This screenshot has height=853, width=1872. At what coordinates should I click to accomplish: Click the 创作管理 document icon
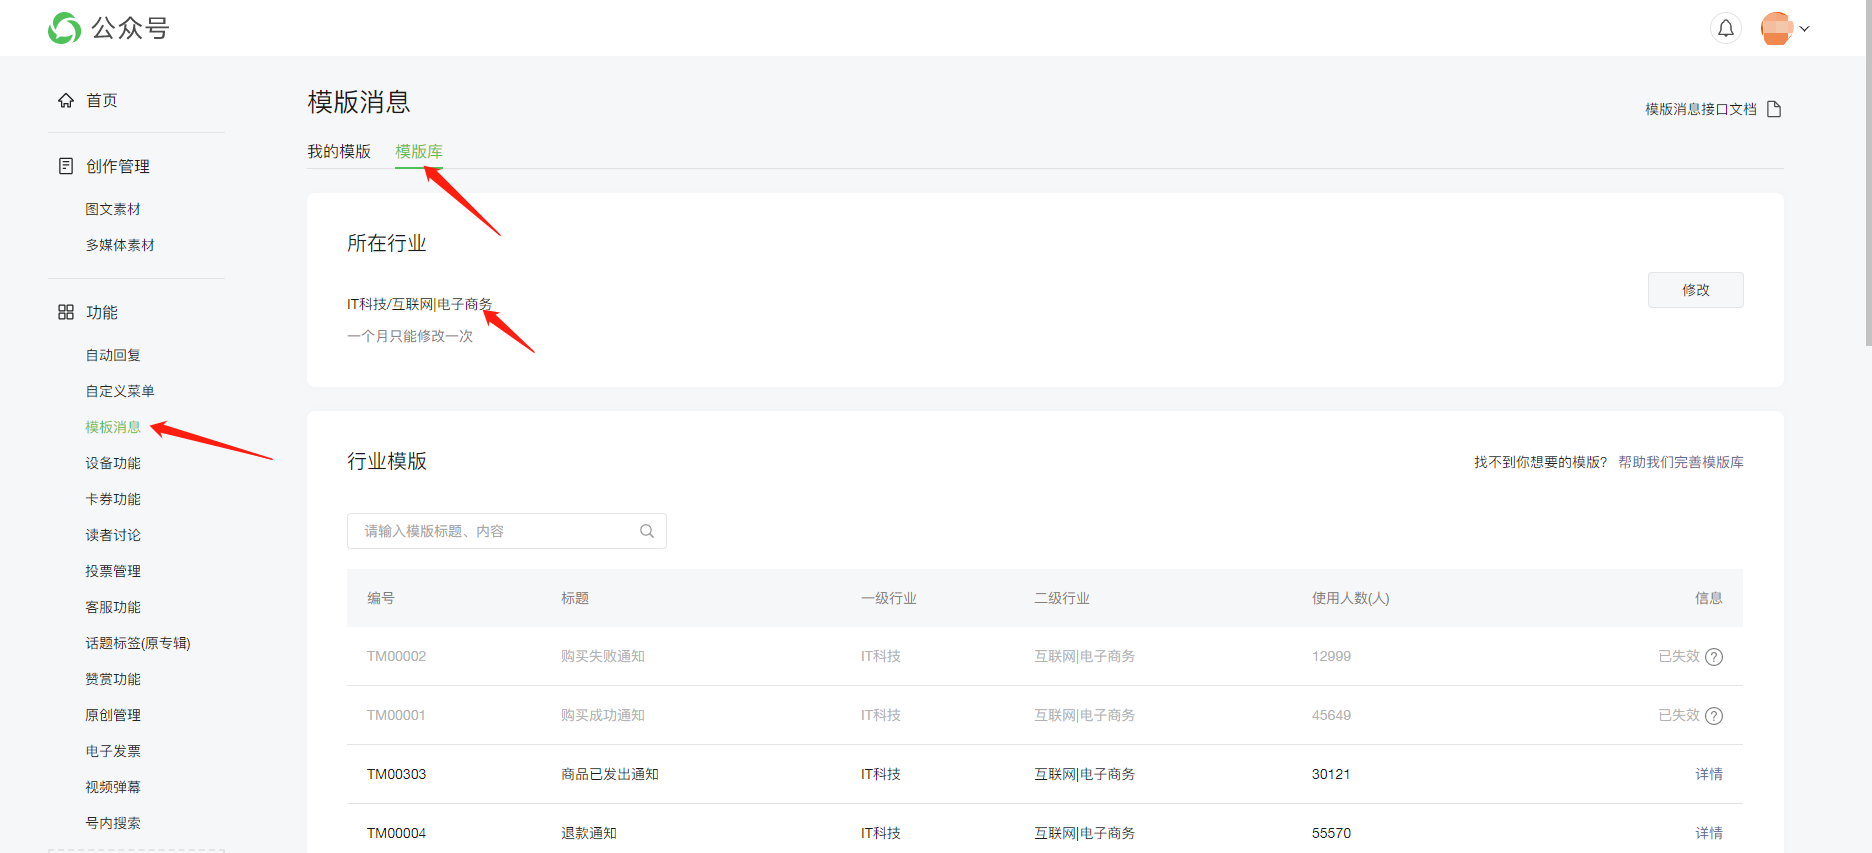tap(66, 166)
